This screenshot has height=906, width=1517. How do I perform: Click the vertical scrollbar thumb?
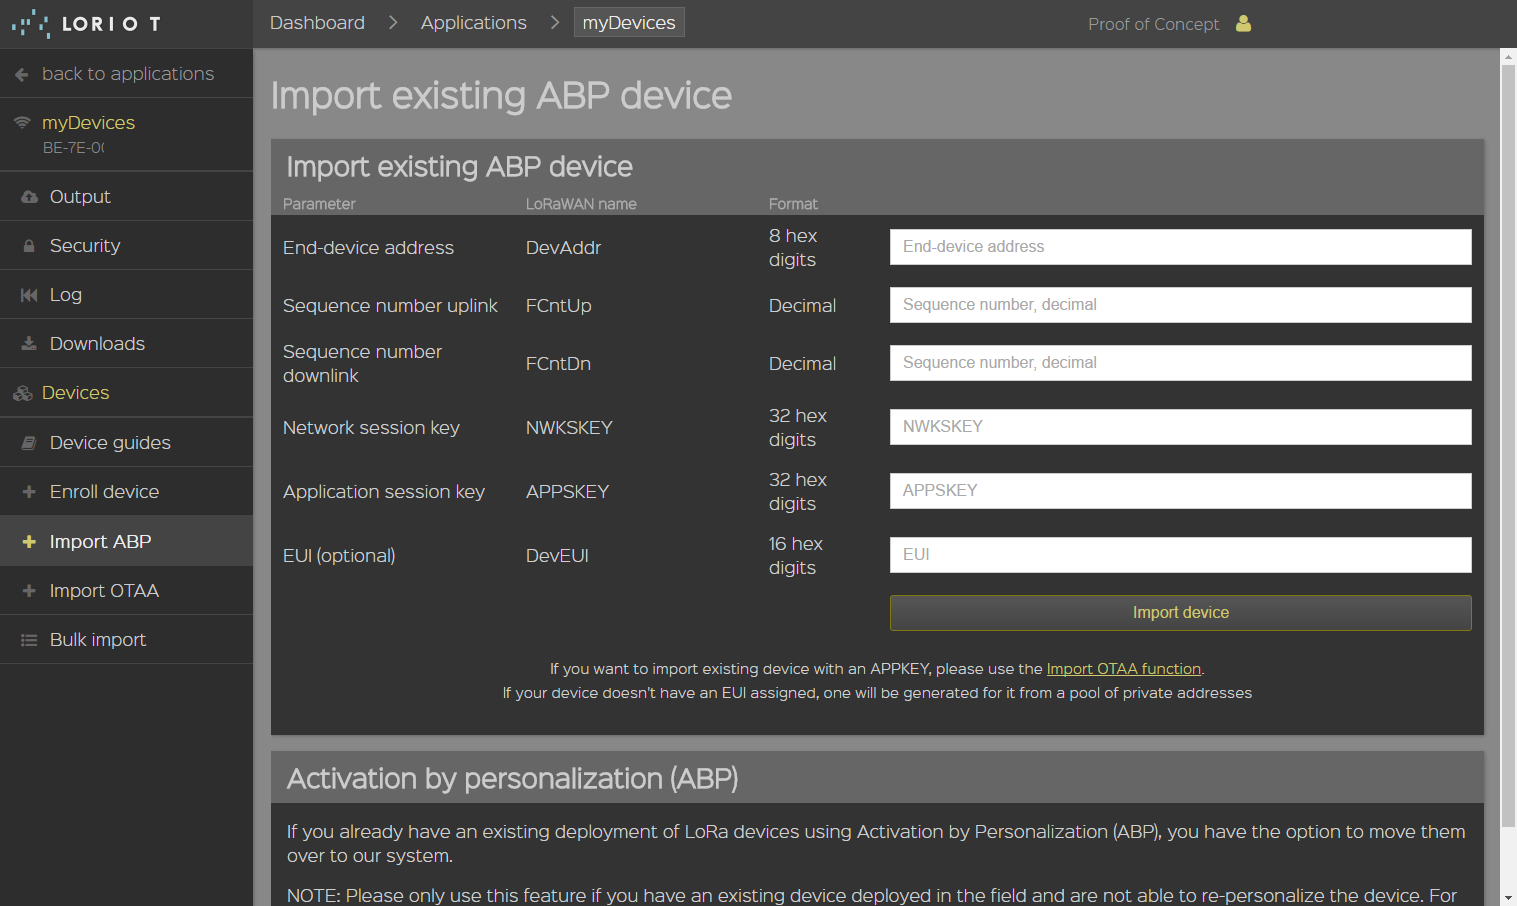point(1508,446)
